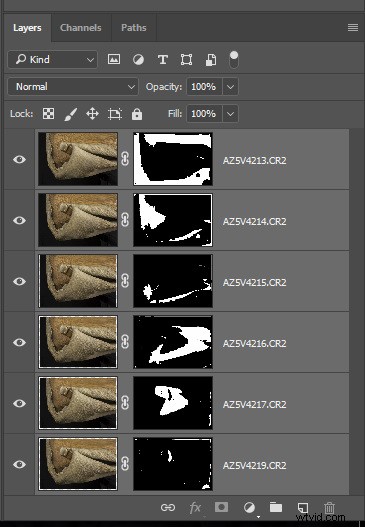
Task: Unlink mask from layer AZ5V4213.CR2
Action: (125, 159)
